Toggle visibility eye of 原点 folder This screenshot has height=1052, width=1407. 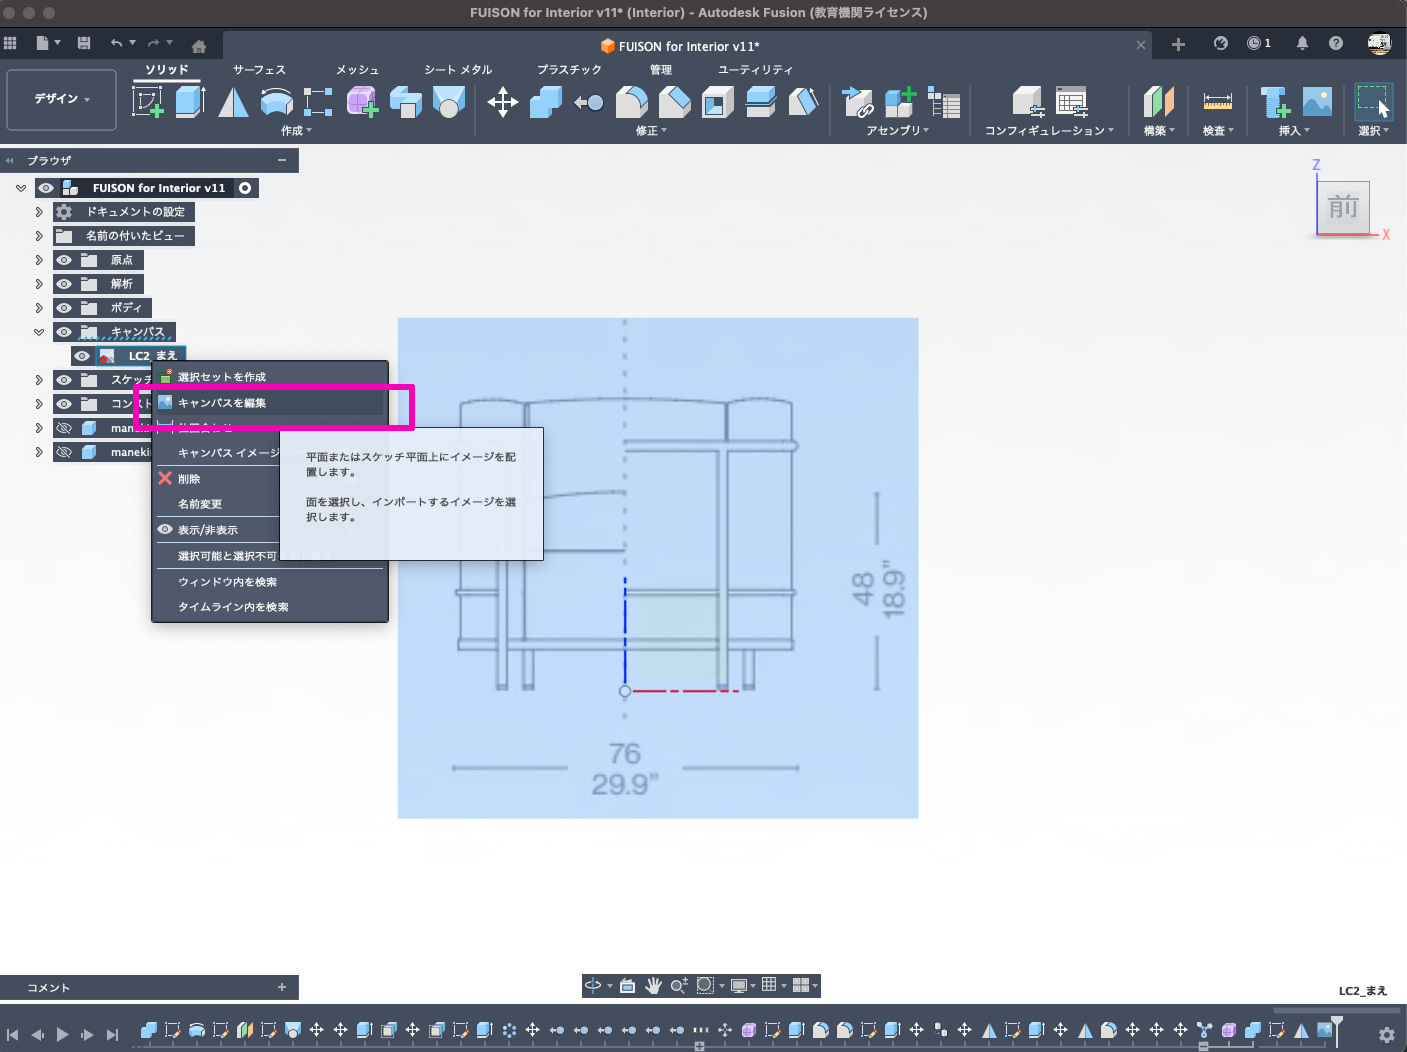click(64, 260)
